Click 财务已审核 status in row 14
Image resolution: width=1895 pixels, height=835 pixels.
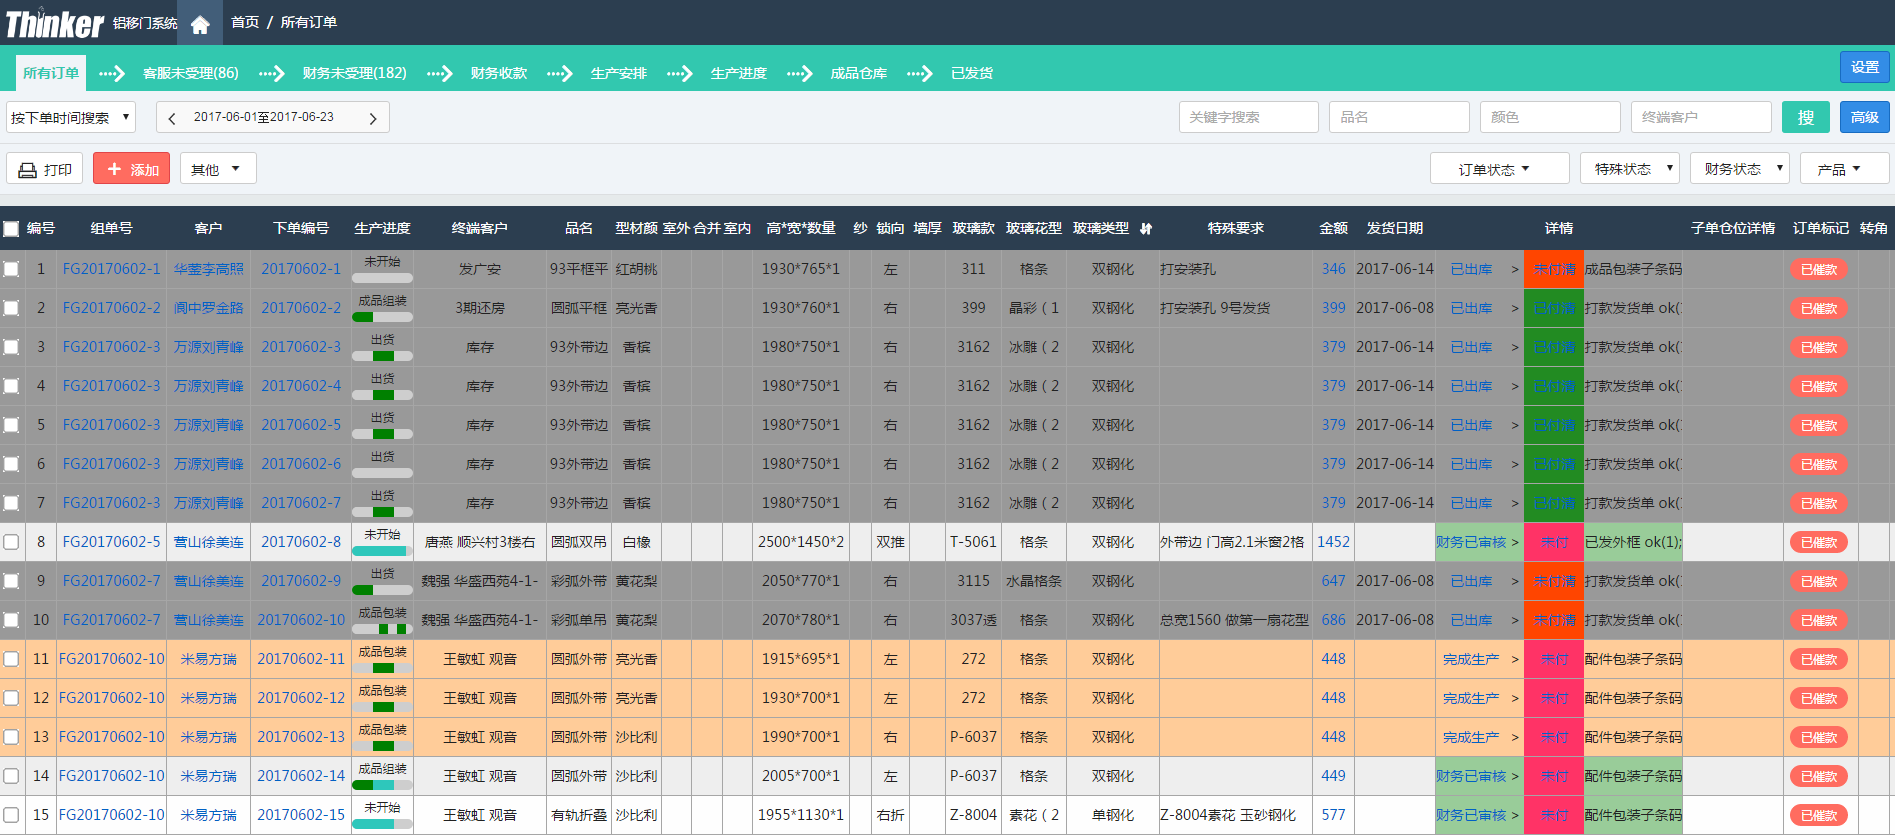point(1470,776)
